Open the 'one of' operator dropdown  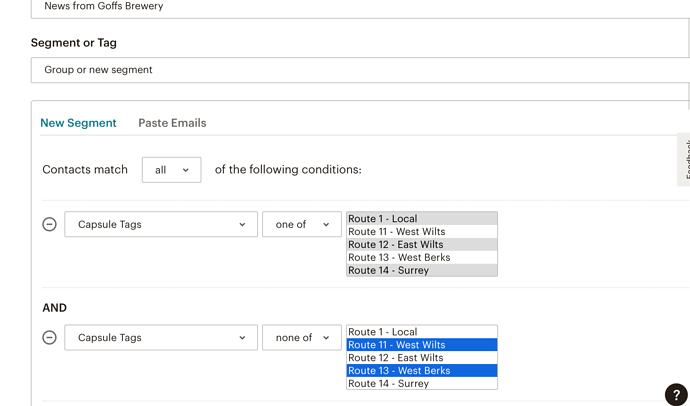(x=302, y=224)
